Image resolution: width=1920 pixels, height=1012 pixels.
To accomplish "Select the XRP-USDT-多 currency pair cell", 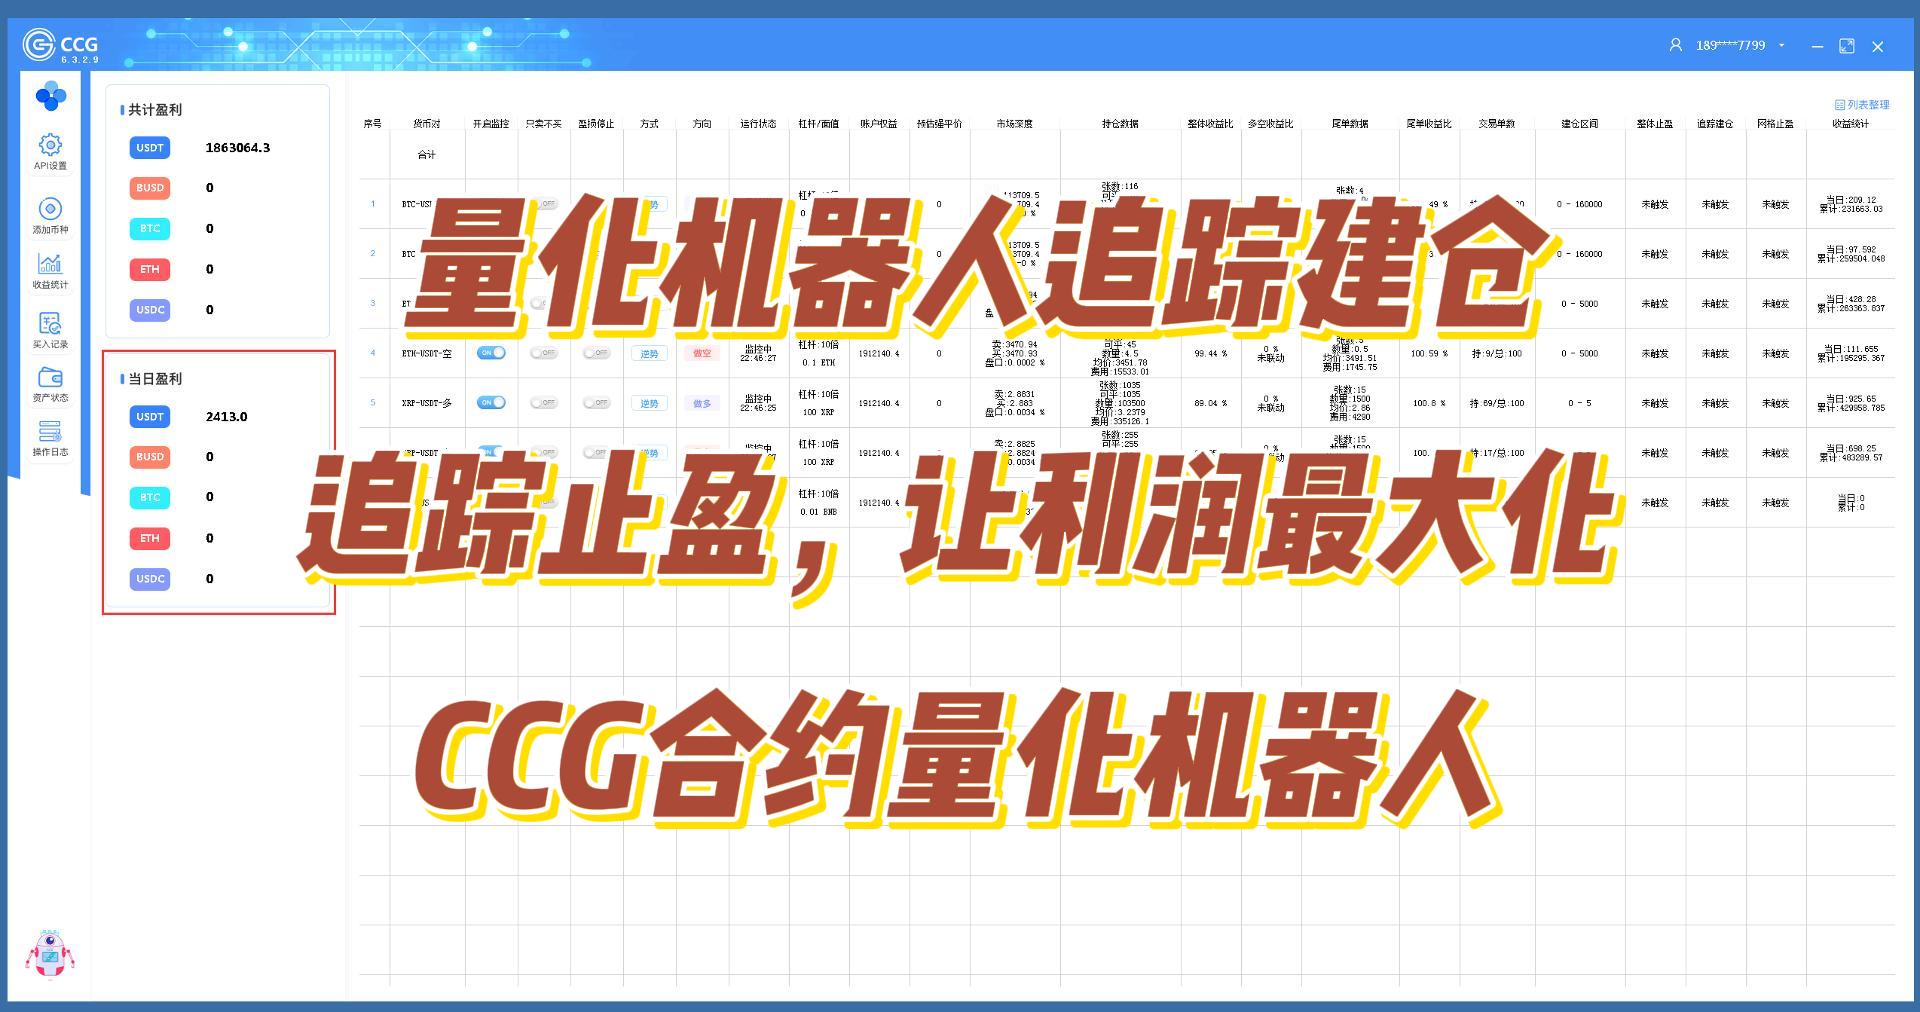I will pos(427,404).
